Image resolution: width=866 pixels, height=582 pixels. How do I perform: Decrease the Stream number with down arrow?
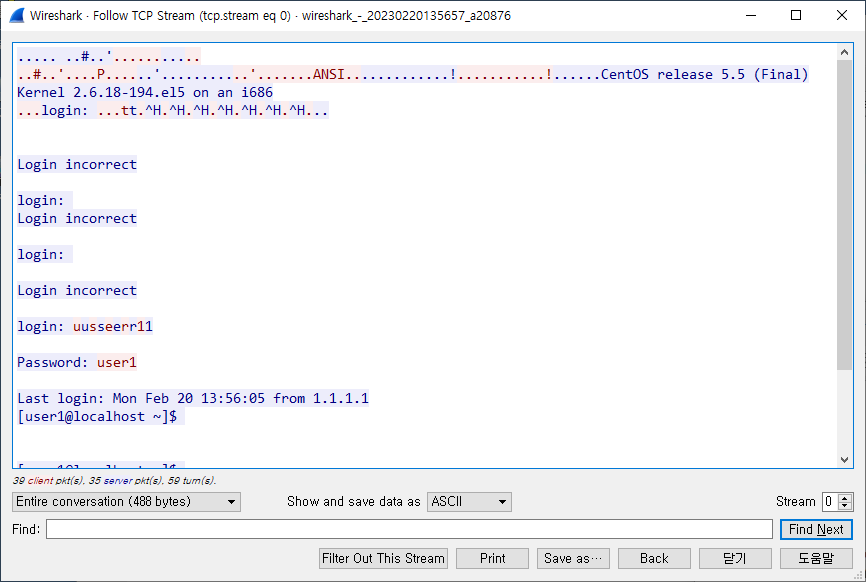tap(844, 506)
